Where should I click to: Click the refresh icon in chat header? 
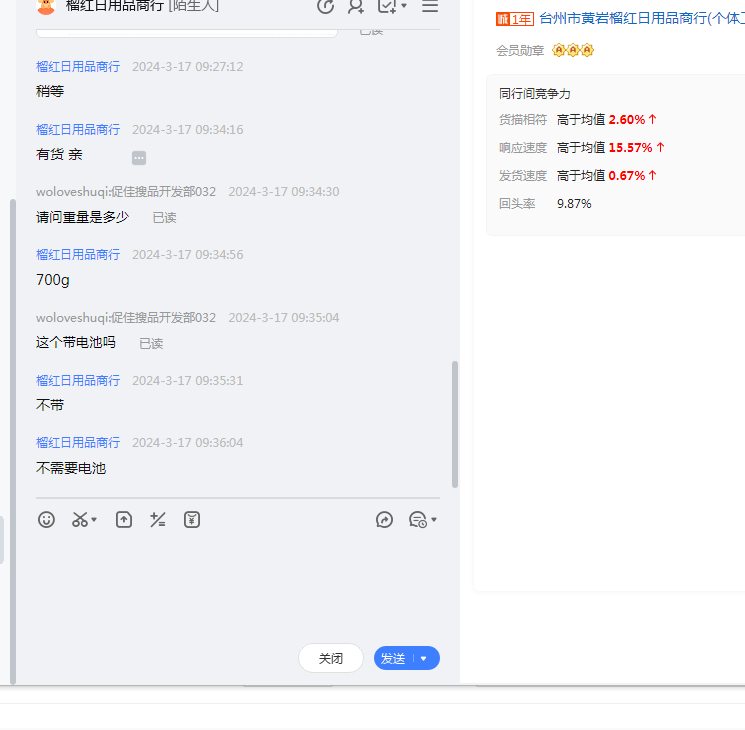pyautogui.click(x=325, y=7)
